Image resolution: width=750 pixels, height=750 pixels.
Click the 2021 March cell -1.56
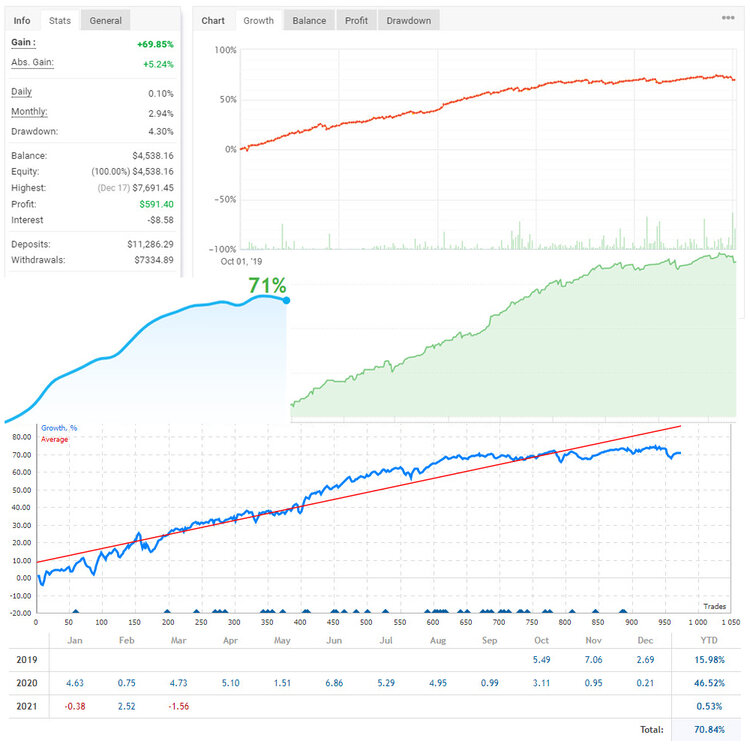point(178,706)
